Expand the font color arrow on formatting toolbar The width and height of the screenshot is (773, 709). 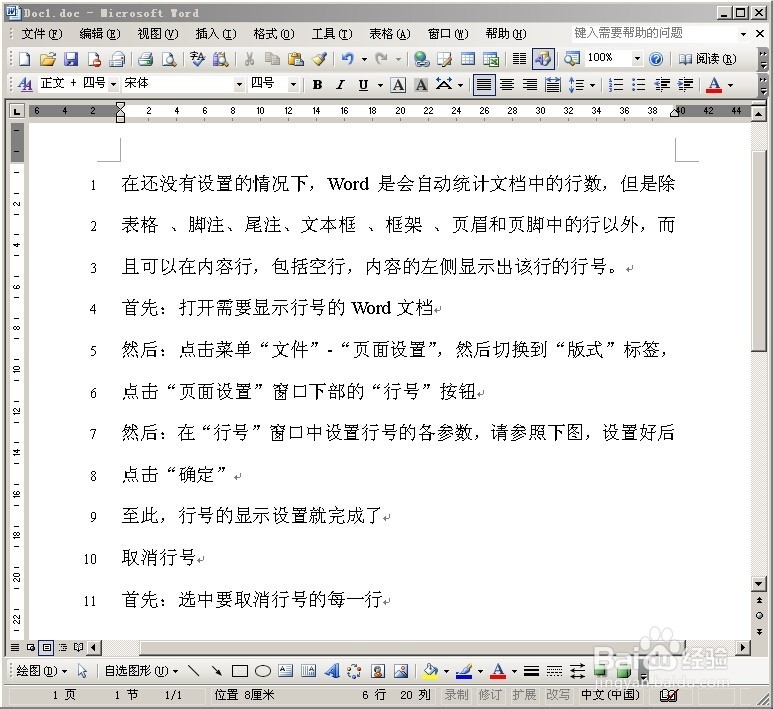731,85
